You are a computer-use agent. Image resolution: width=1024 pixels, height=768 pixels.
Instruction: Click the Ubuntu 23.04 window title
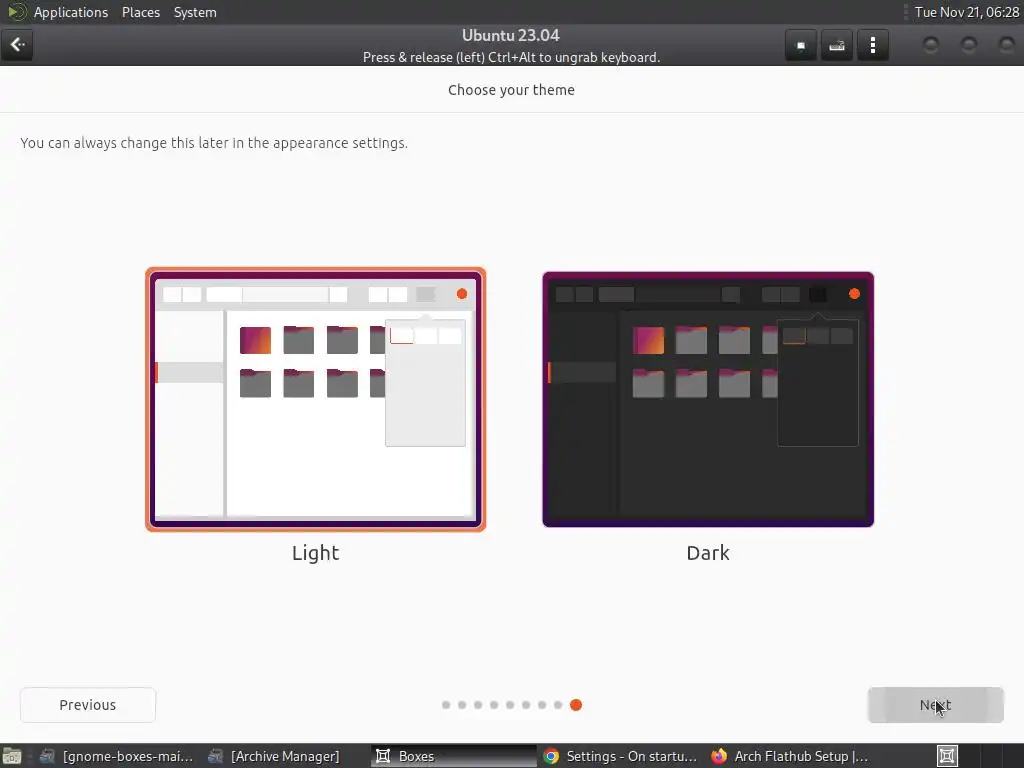[511, 35]
